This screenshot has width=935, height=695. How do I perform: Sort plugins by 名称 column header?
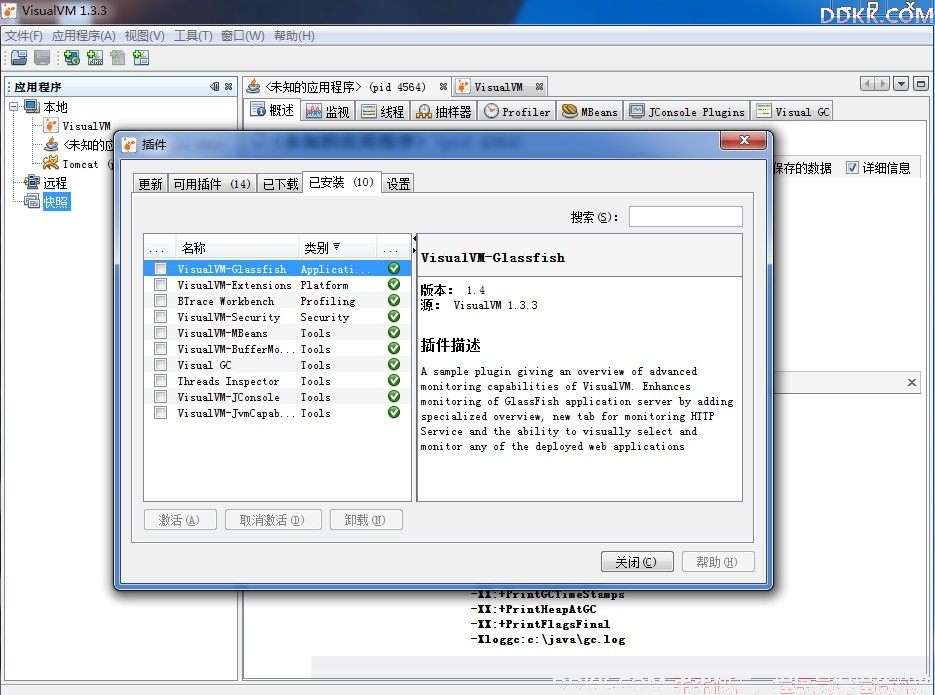[x=237, y=247]
